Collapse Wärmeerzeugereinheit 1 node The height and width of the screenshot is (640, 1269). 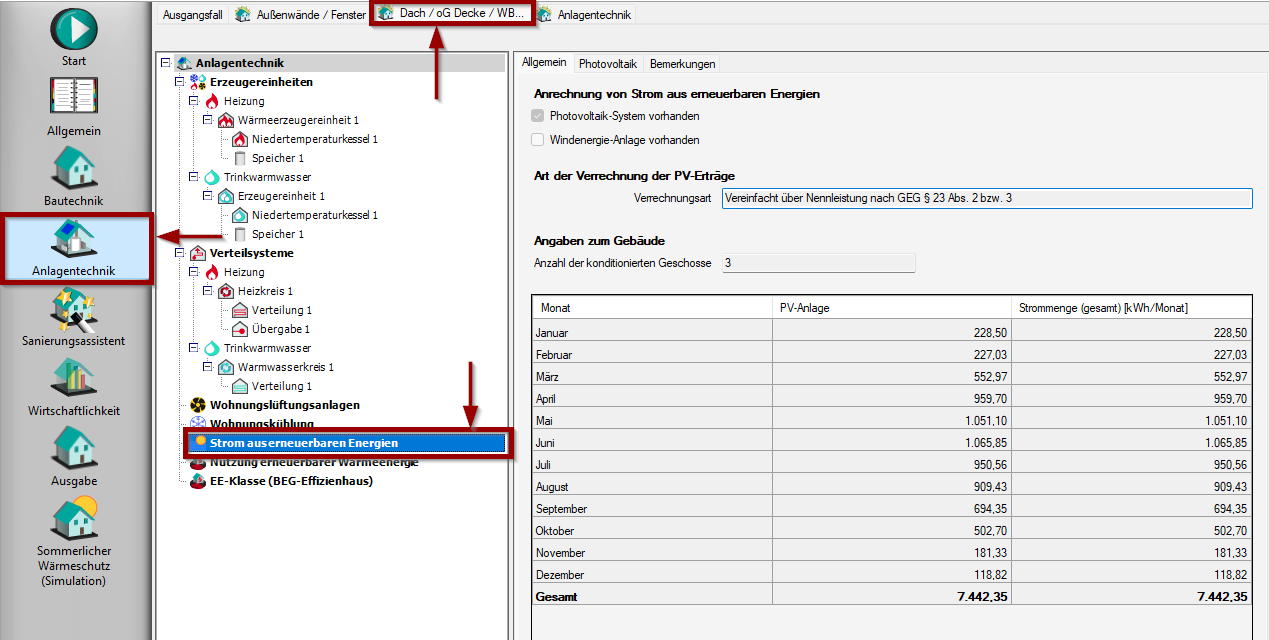click(208, 120)
